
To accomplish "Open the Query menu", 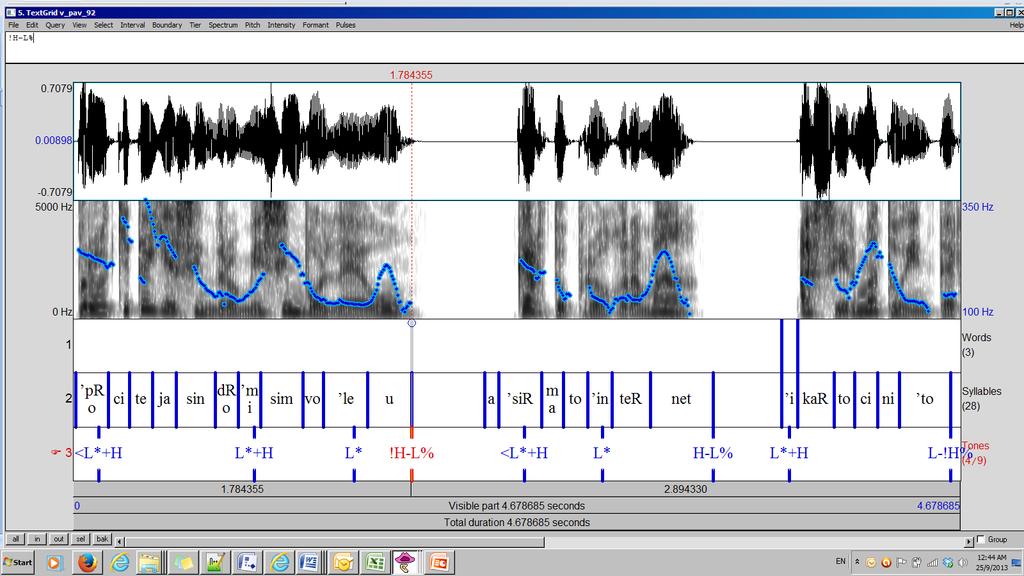I will (55, 25).
